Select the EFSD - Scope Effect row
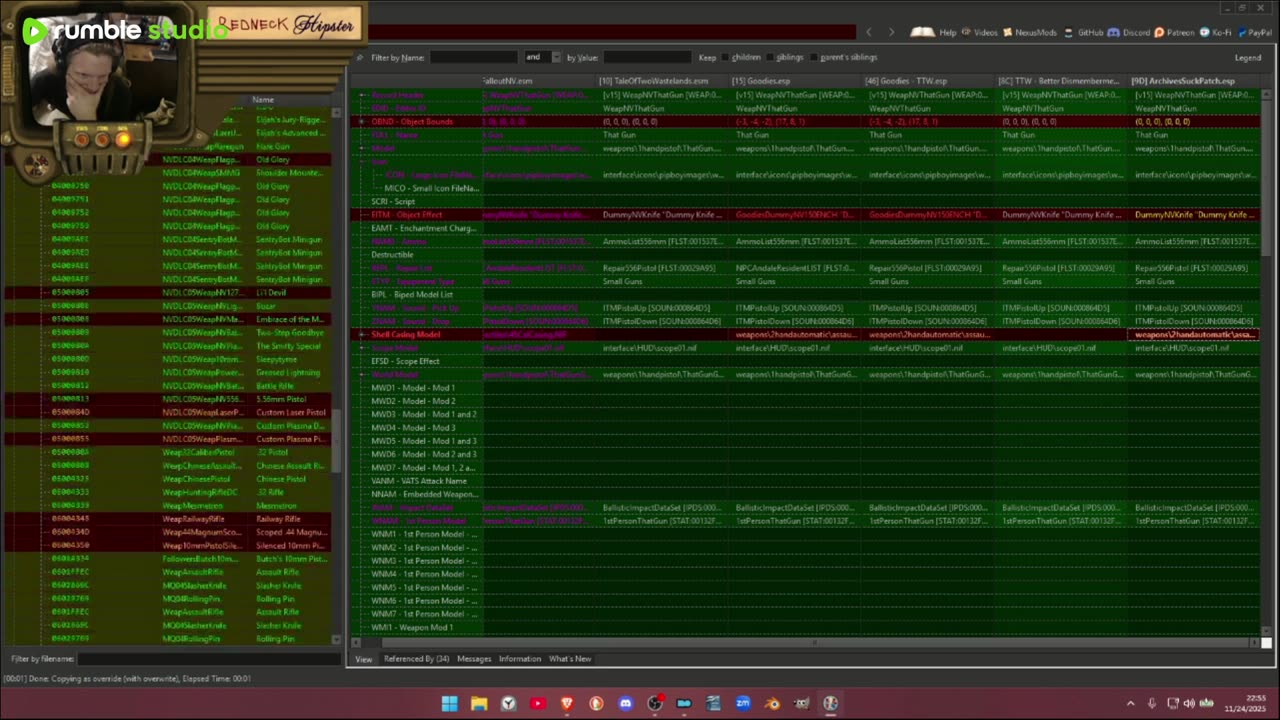The height and width of the screenshot is (720, 1280). point(405,362)
